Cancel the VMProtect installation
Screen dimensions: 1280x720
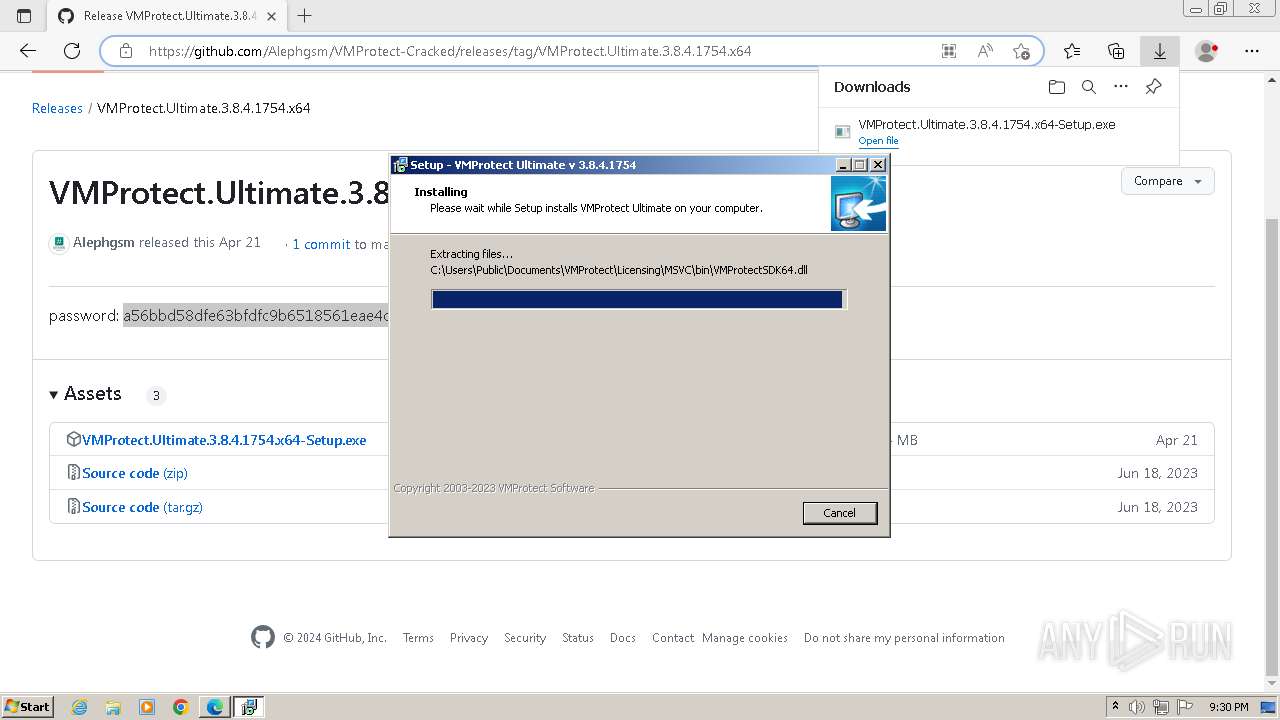(839, 513)
